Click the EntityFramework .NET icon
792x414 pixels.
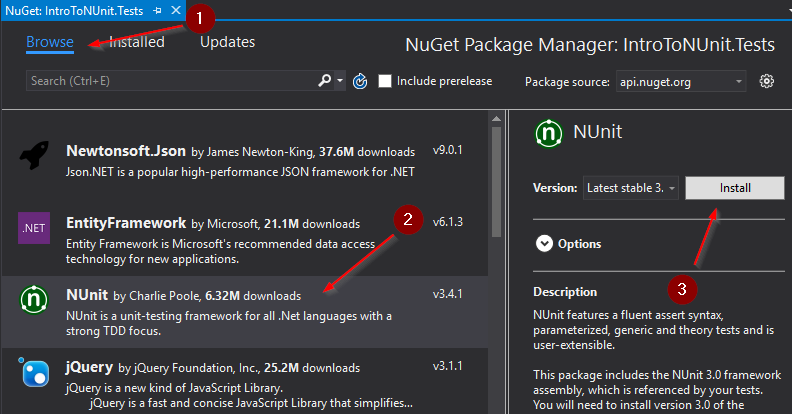(x=34, y=228)
